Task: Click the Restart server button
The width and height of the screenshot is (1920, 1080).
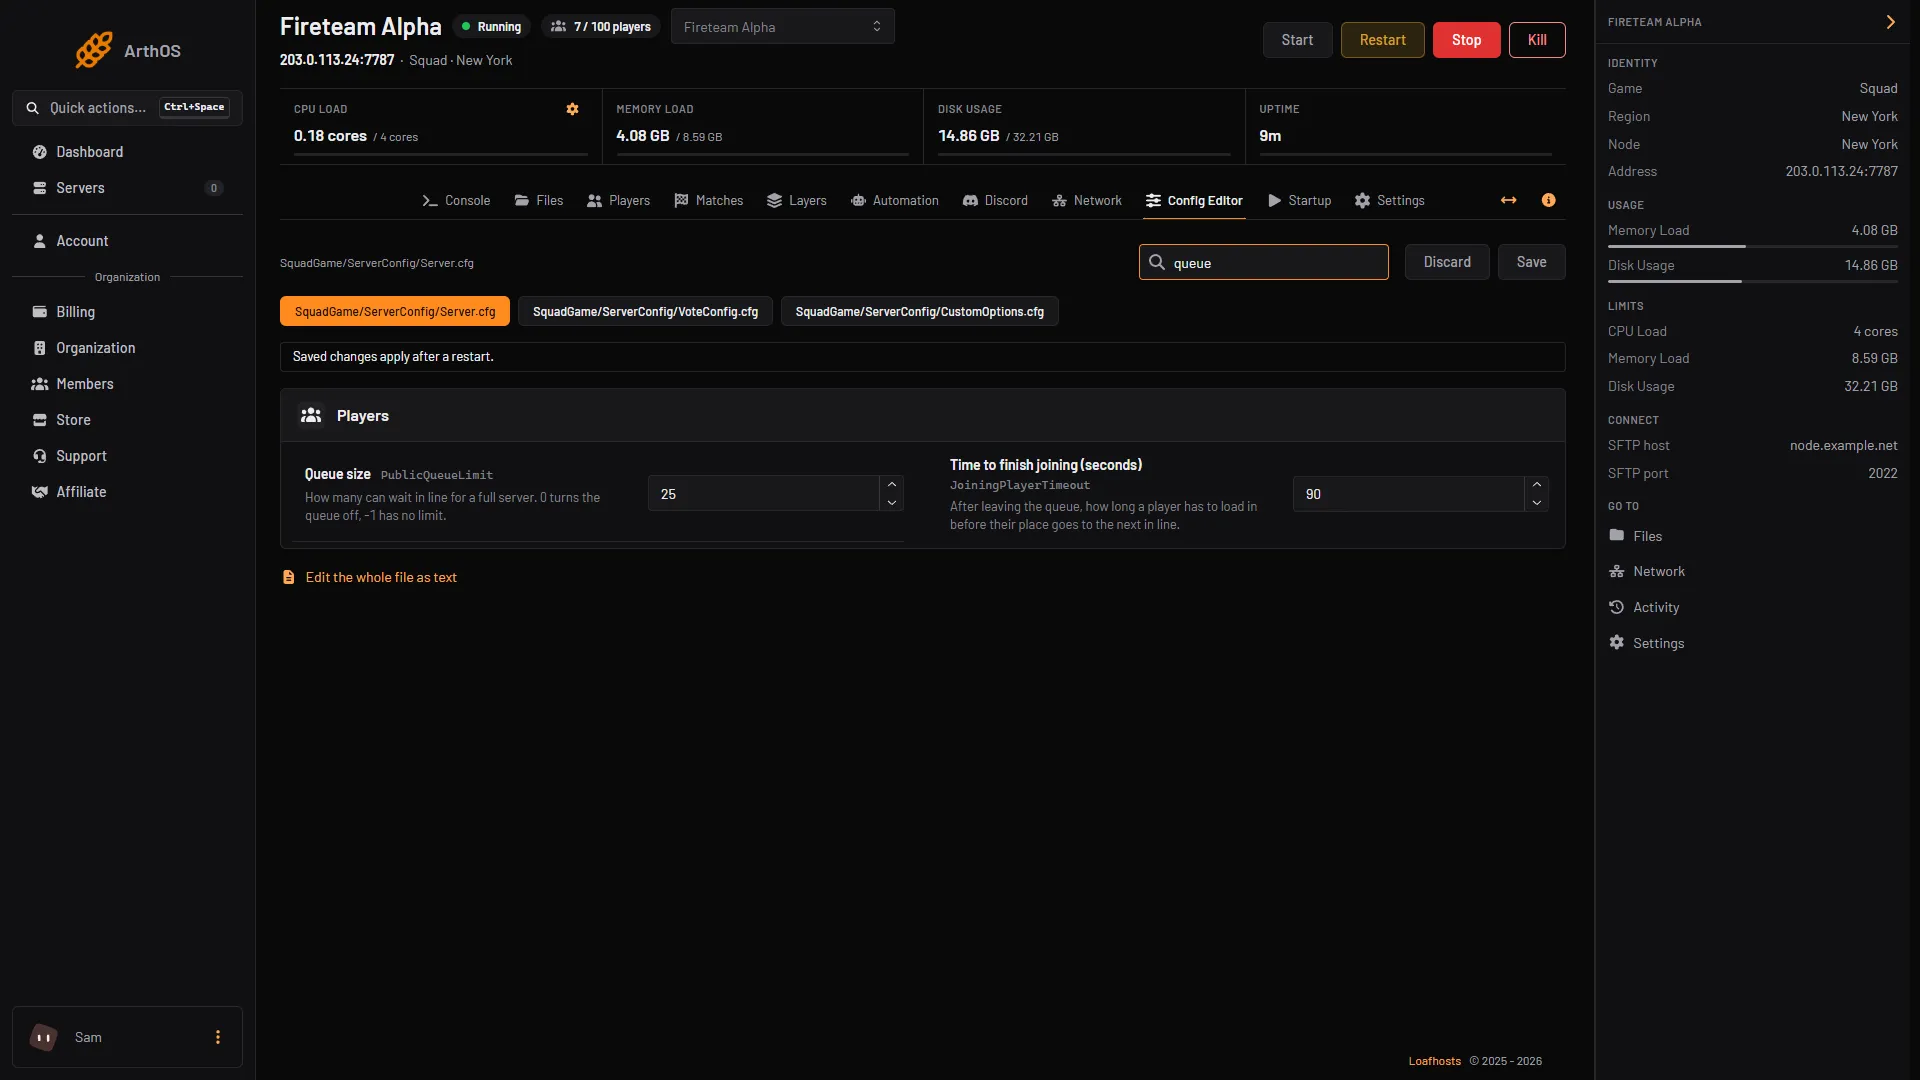Action: click(1382, 40)
